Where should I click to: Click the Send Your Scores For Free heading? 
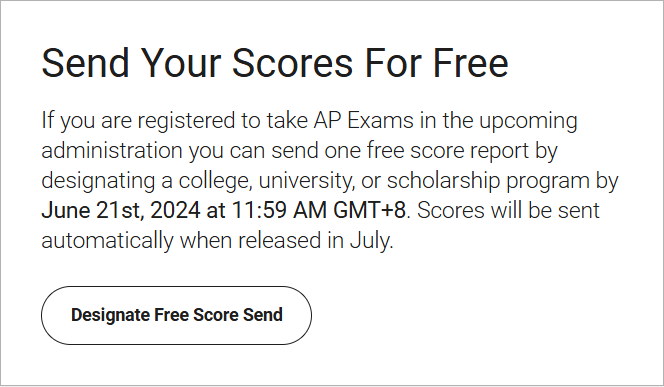(x=275, y=63)
